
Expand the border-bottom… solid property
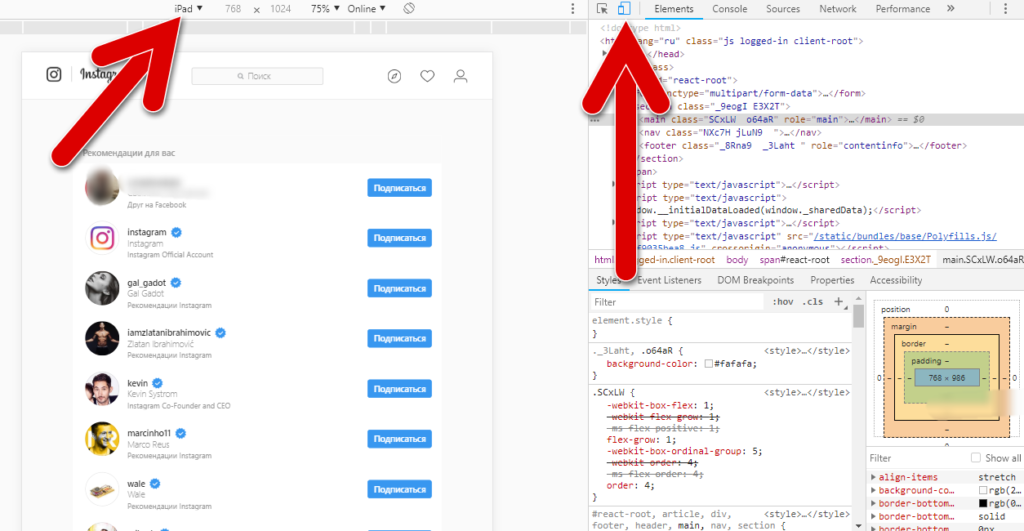click(874, 517)
